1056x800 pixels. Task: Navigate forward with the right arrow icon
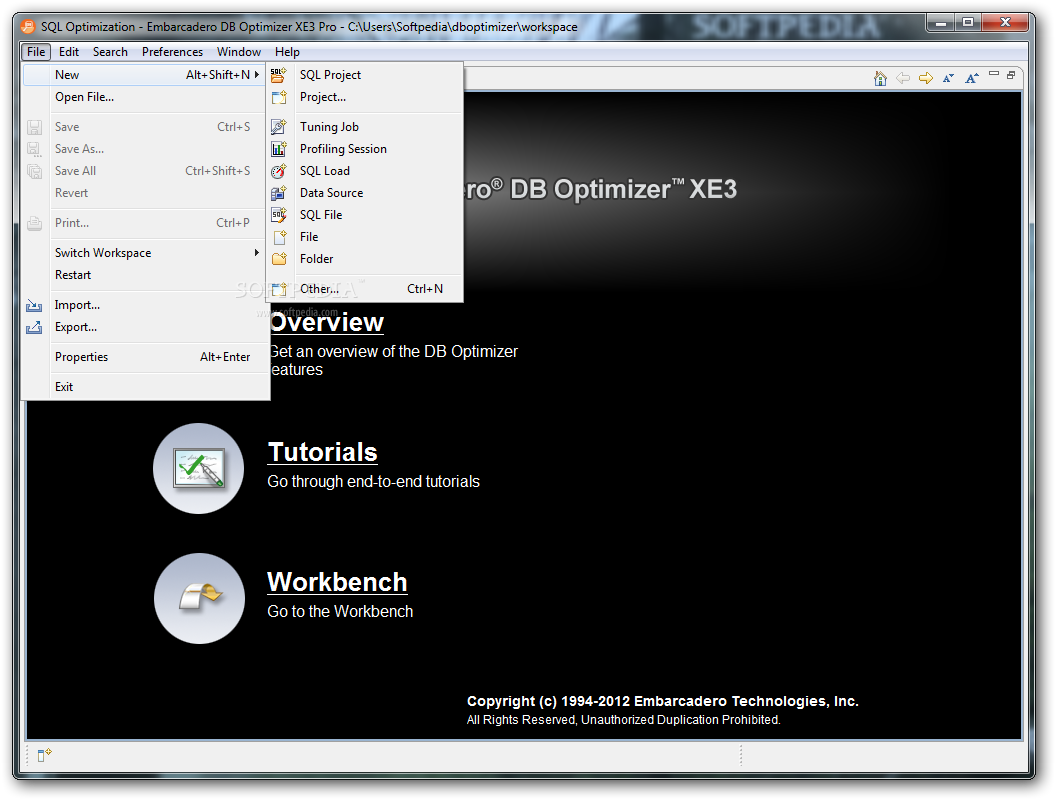point(926,78)
